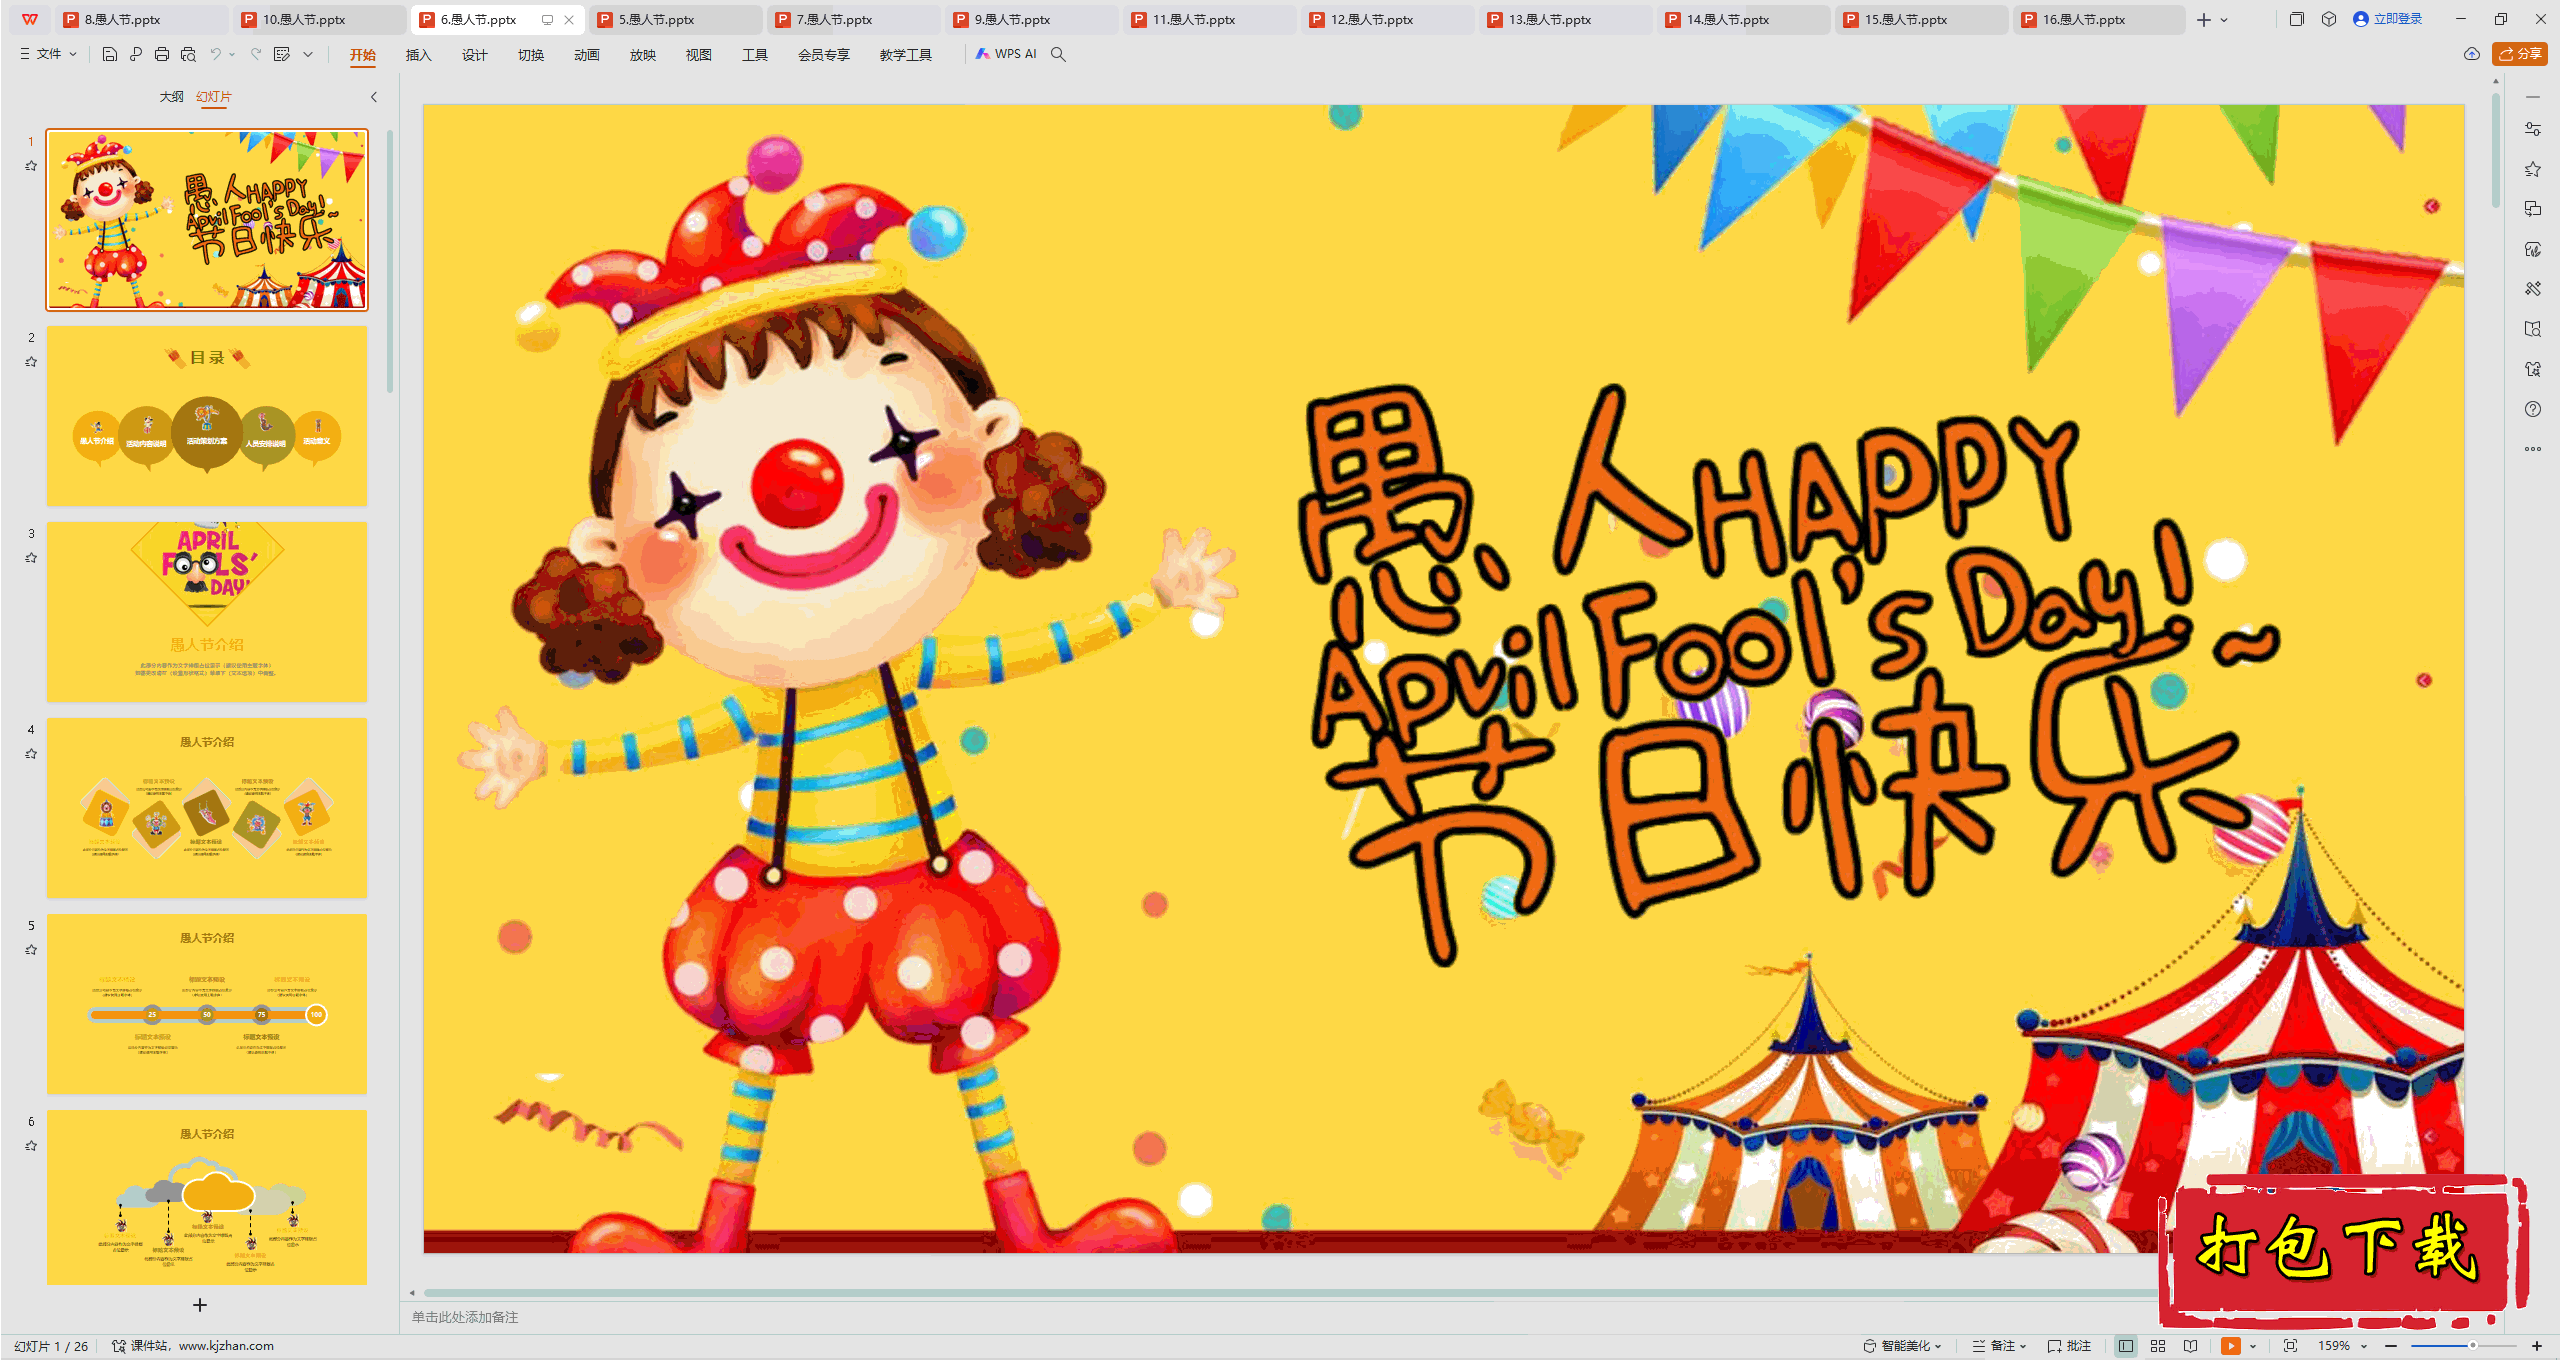
Task: Click fit slide to window icon
Action: tap(2291, 1346)
